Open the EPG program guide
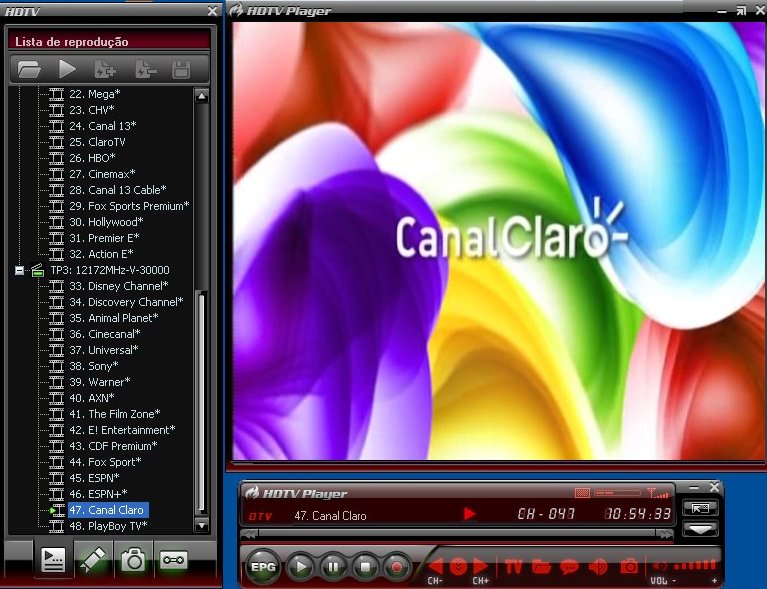 pos(263,567)
